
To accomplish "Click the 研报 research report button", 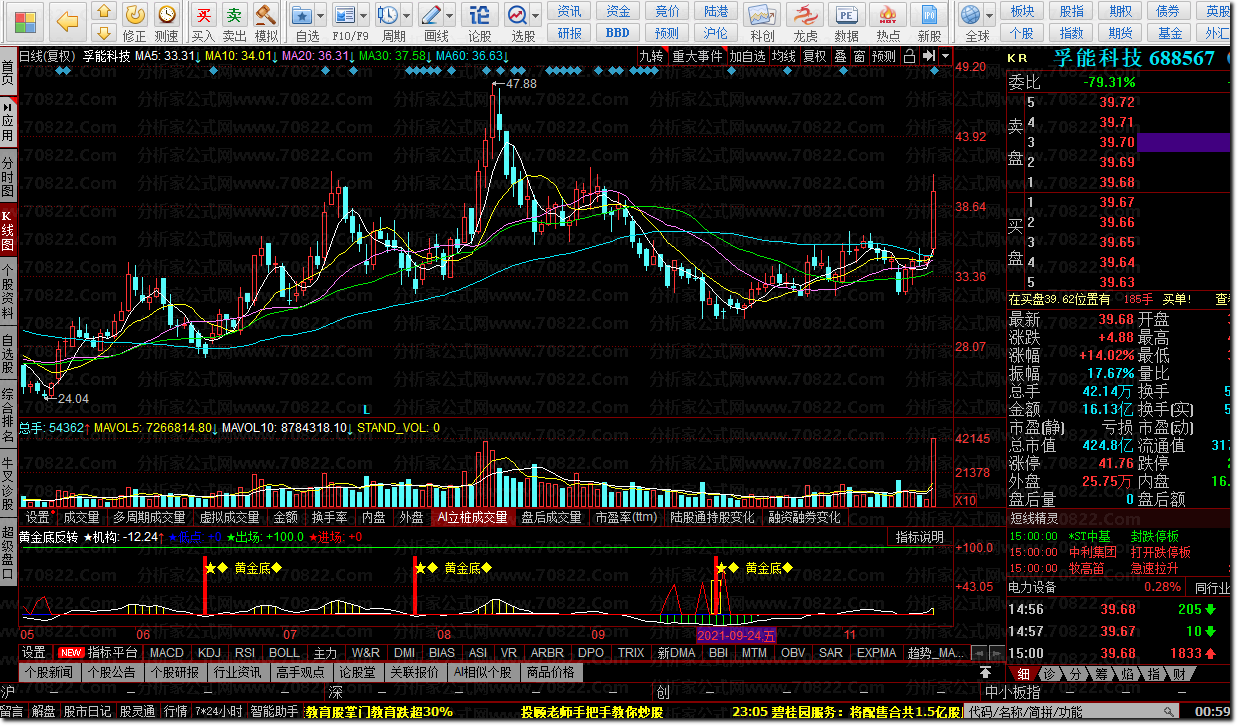I will 569,33.
